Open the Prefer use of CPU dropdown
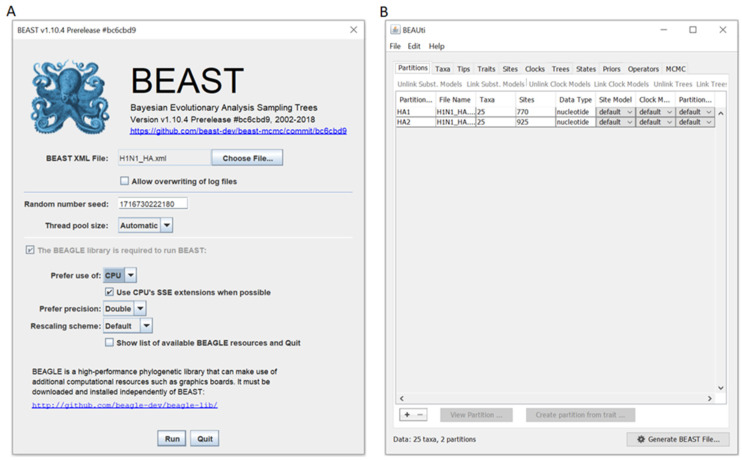 [131, 275]
